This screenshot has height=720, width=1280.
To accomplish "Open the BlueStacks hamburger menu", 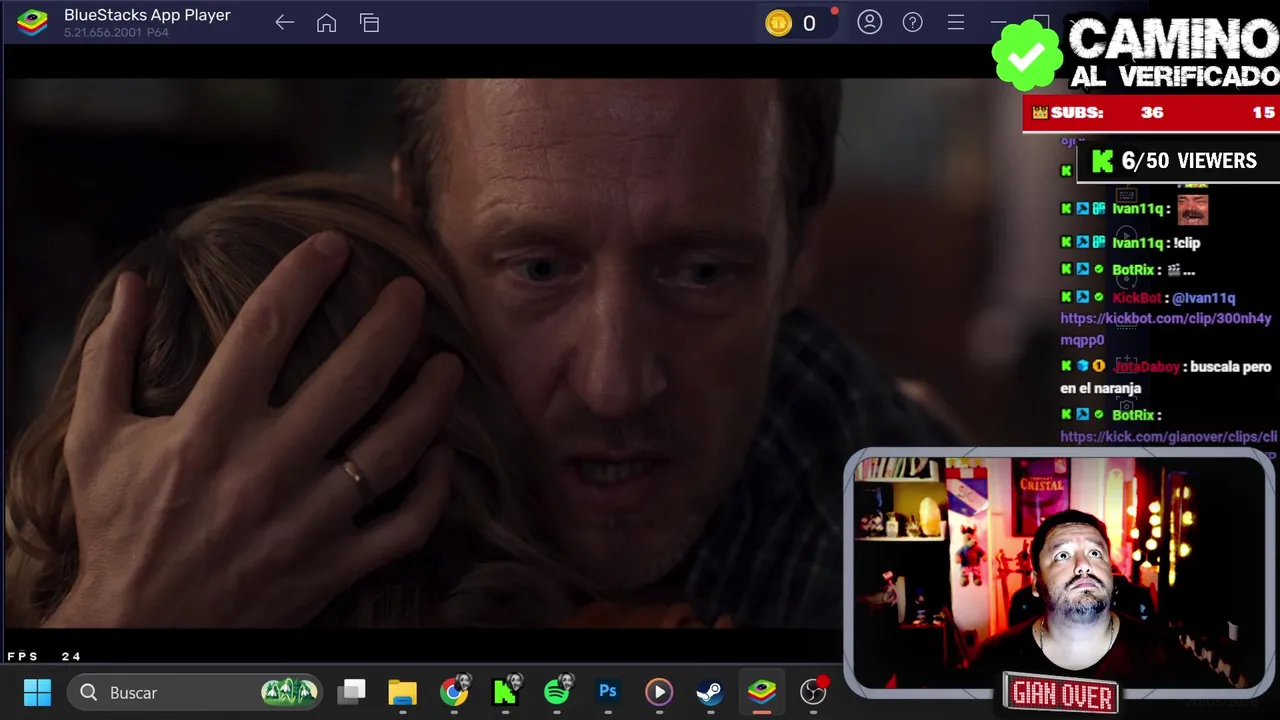I will pos(956,22).
